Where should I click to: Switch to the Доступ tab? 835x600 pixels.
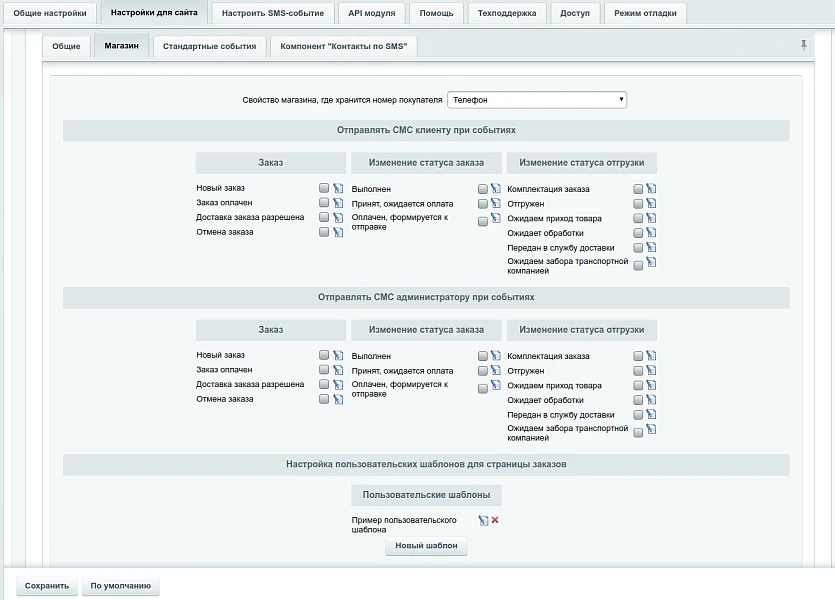(x=575, y=13)
